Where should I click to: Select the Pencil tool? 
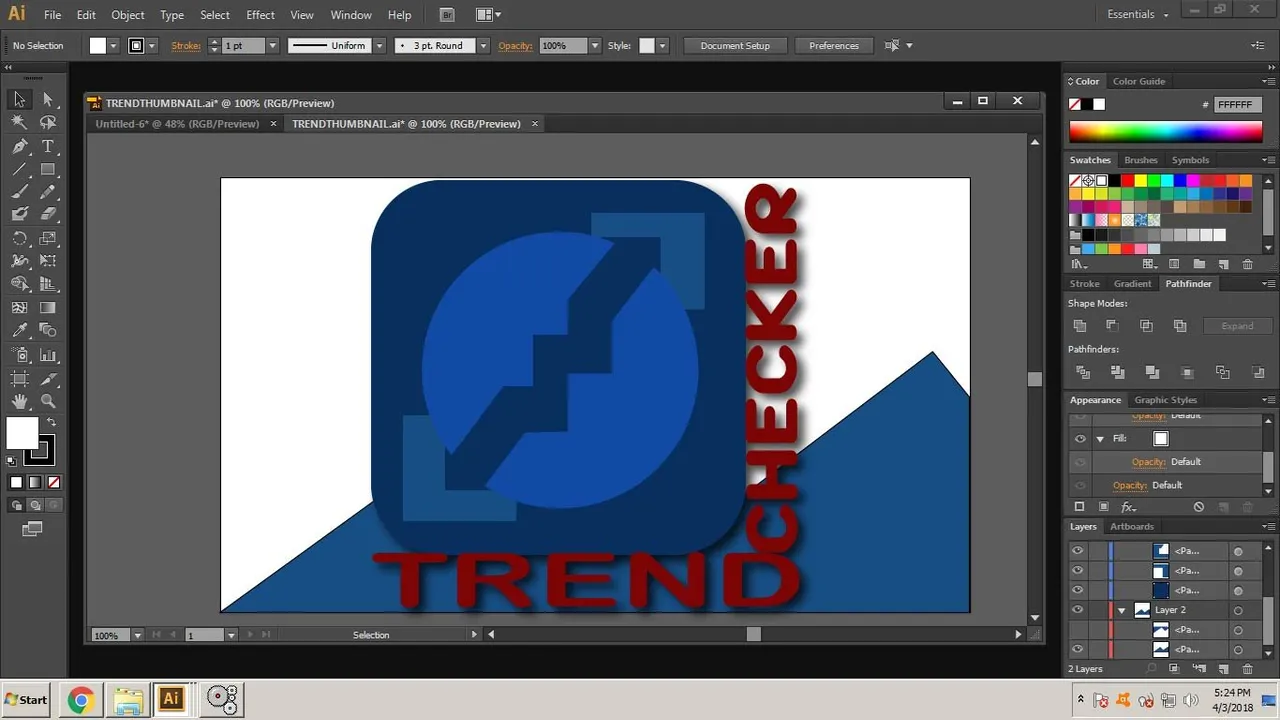(47, 192)
